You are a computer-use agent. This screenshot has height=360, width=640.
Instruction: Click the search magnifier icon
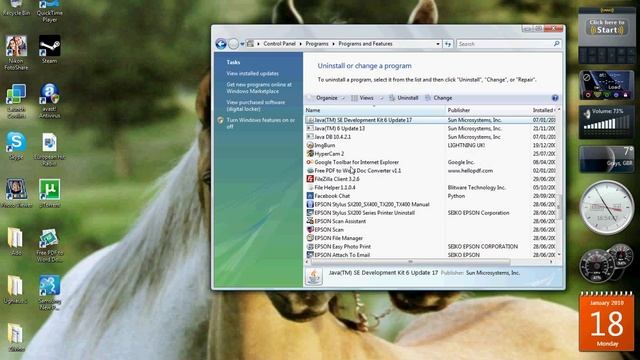(556, 44)
